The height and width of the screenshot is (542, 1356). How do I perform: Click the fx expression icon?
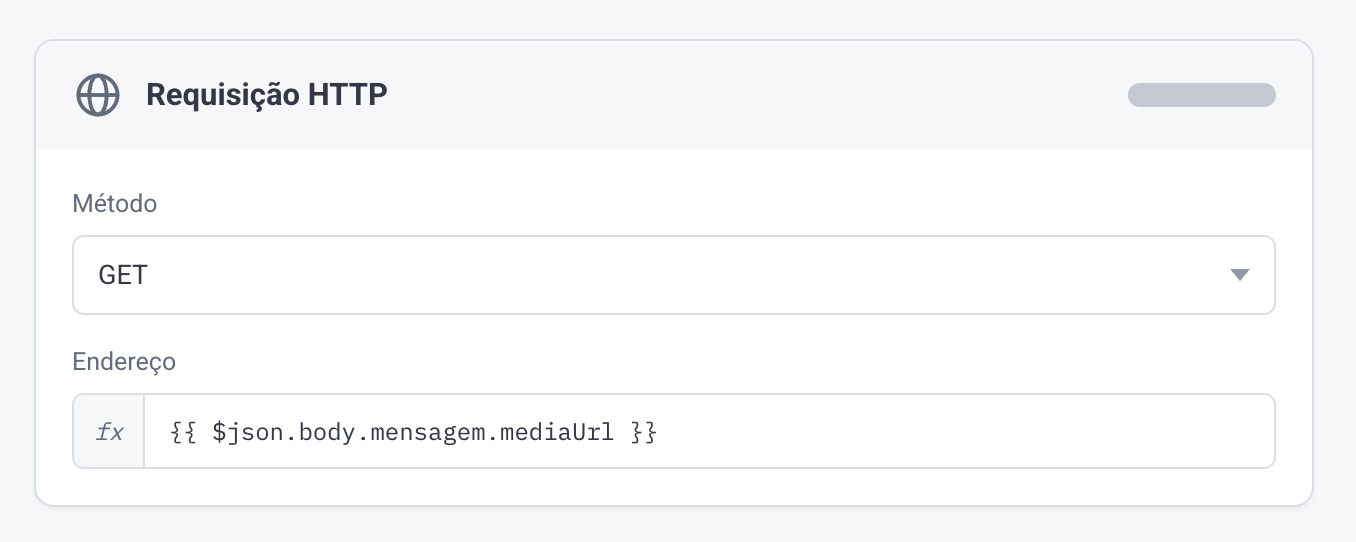point(109,432)
